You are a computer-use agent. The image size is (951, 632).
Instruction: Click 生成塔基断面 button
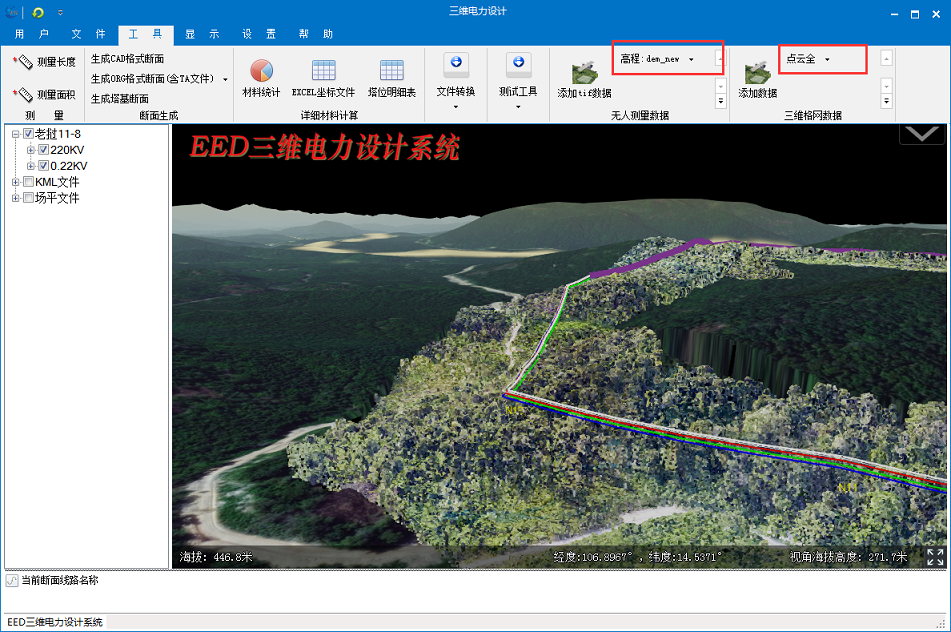click(120, 99)
